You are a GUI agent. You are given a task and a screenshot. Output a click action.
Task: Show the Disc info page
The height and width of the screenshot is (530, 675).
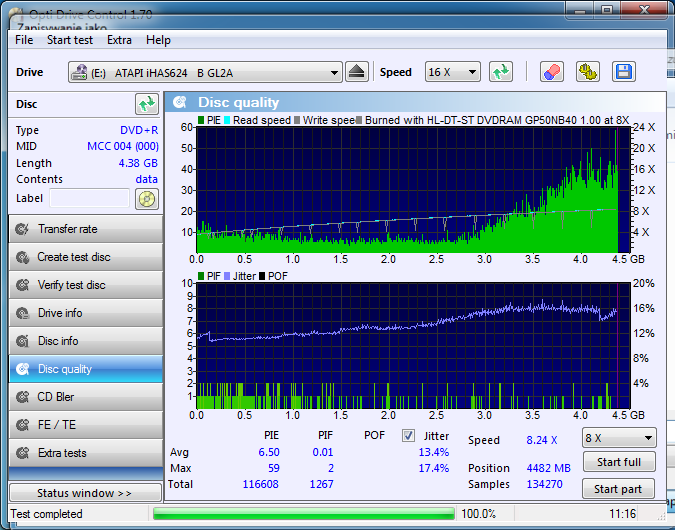click(86, 341)
